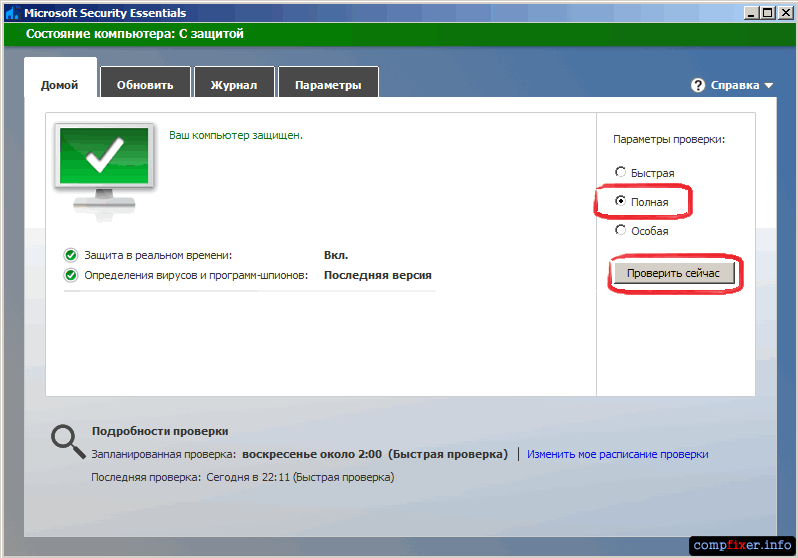Maximize the Security Essentials window
798x558 pixels.
tap(768, 13)
